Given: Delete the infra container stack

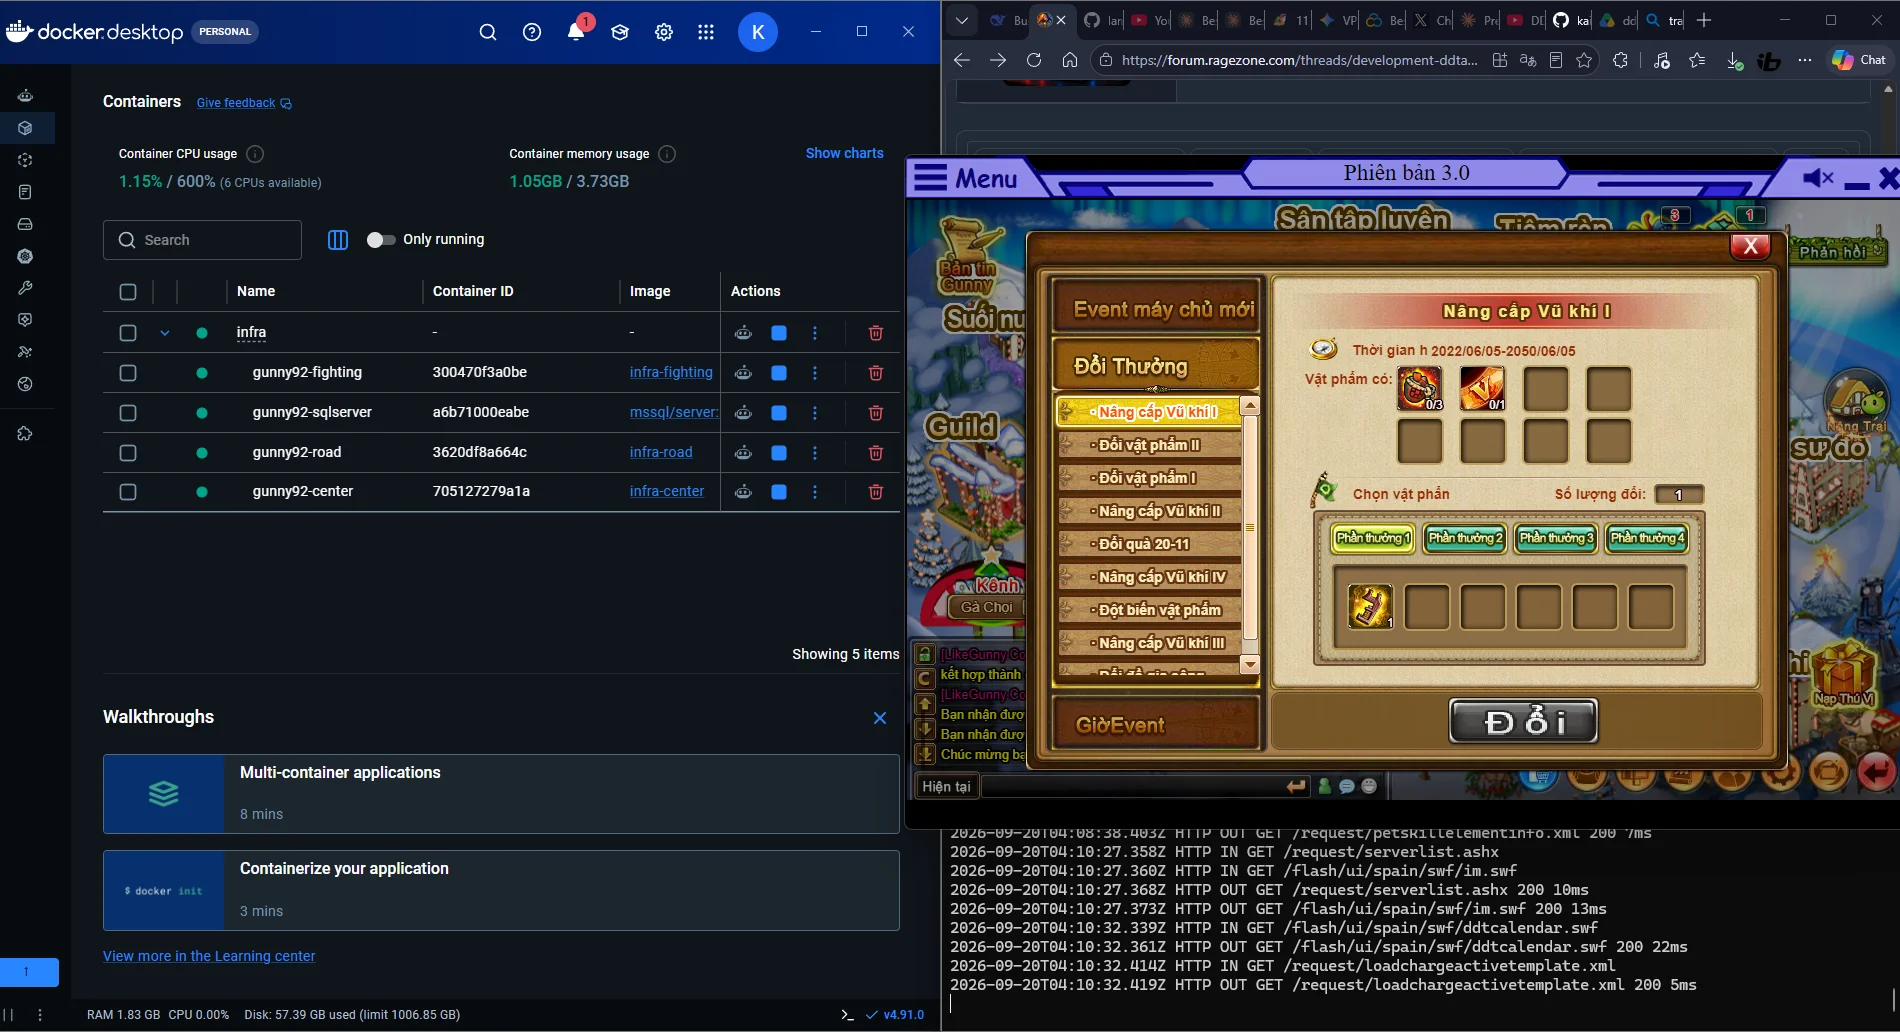Looking at the screenshot, I should [876, 333].
